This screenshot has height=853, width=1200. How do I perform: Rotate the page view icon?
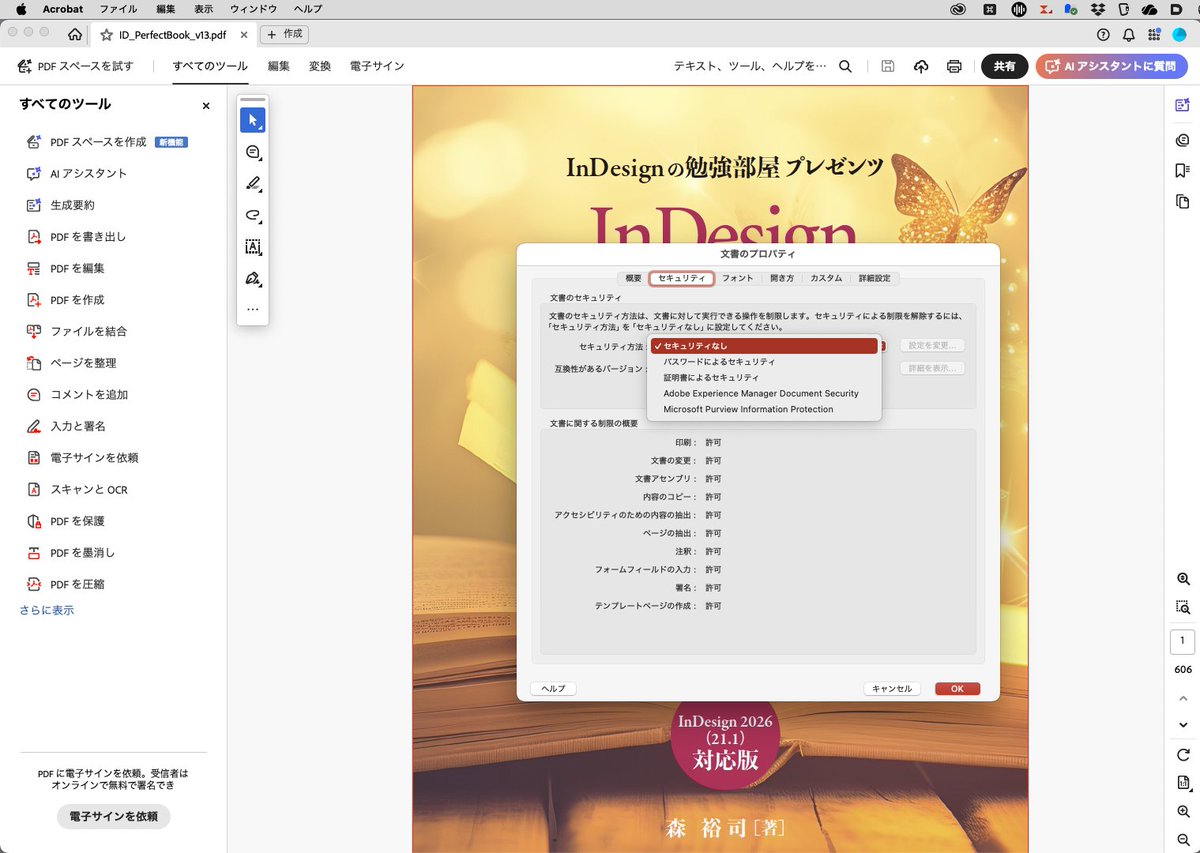1183,755
